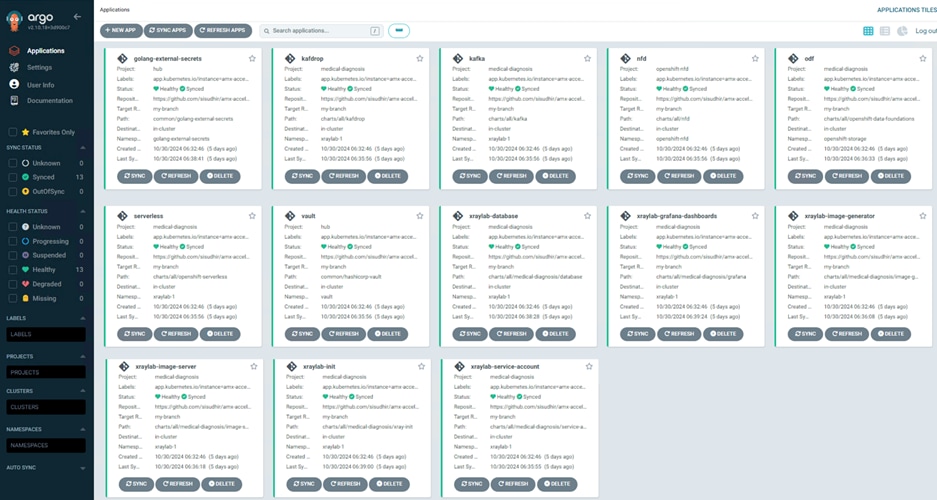
Task: Sync the xraylab-init application
Action: 304,484
